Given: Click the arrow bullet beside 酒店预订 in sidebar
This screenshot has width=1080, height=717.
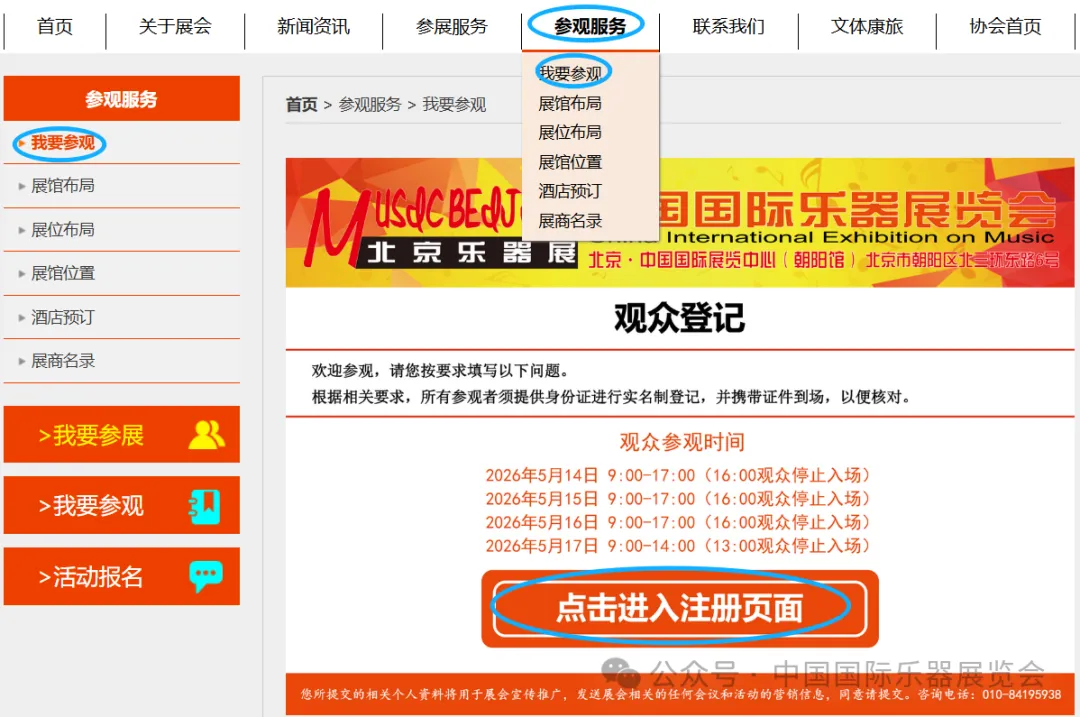Looking at the screenshot, I should pyautogui.click(x=21, y=318).
